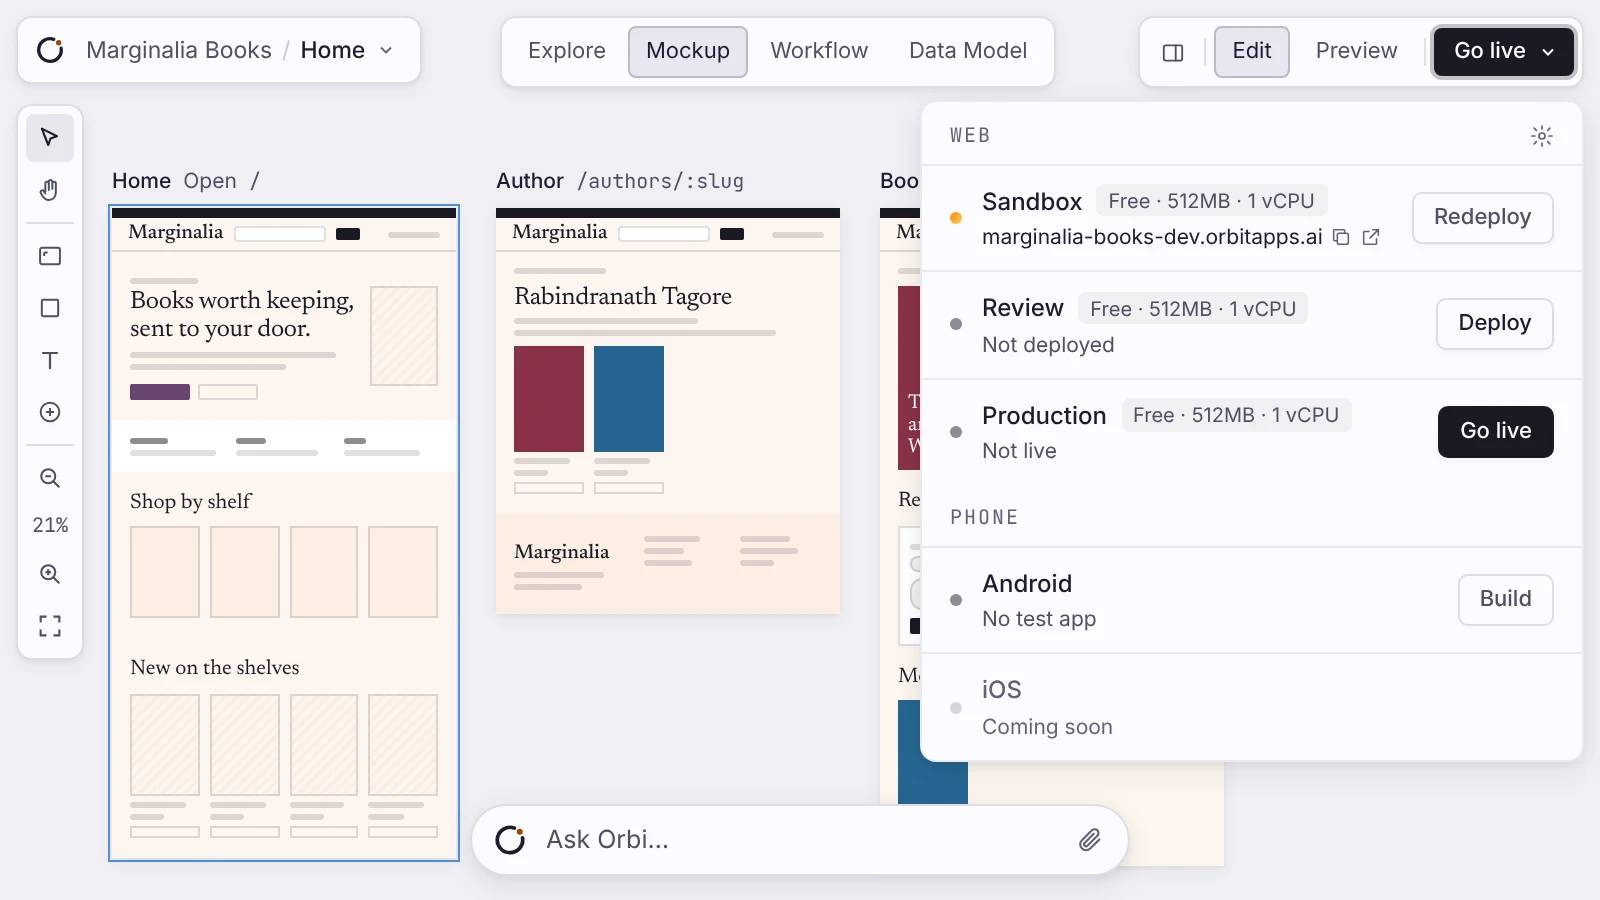The image size is (1600, 900).
Task: Redeploy the Sandbox environment
Action: (1483, 218)
